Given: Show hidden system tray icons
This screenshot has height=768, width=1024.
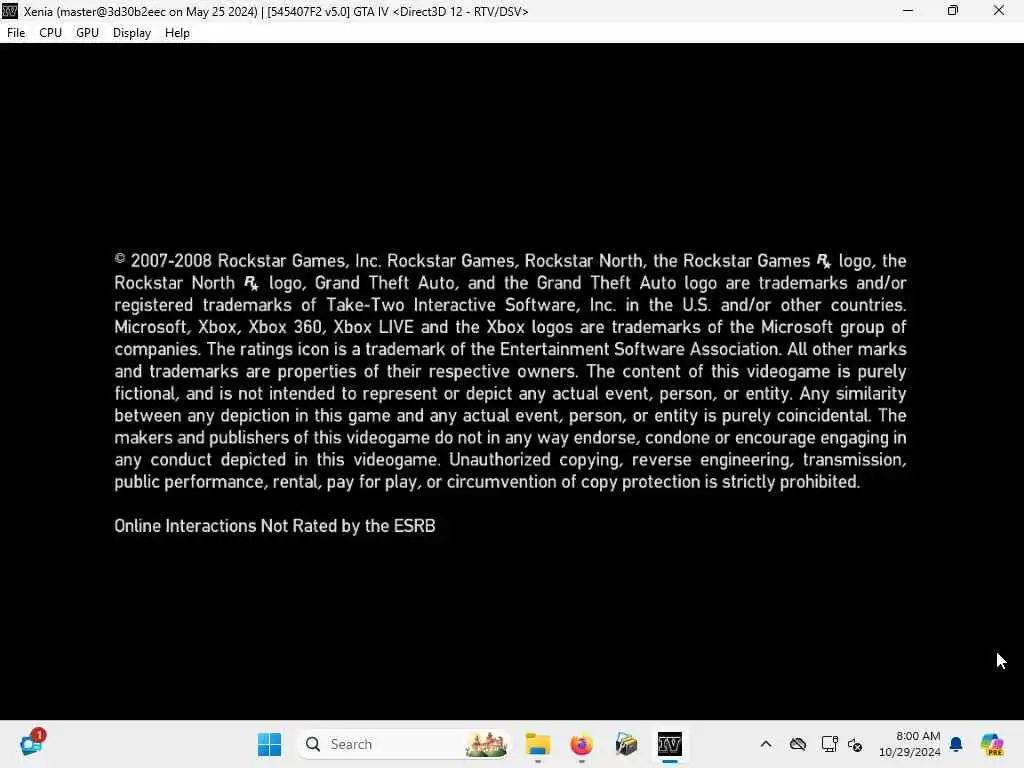Looking at the screenshot, I should click(x=766, y=744).
